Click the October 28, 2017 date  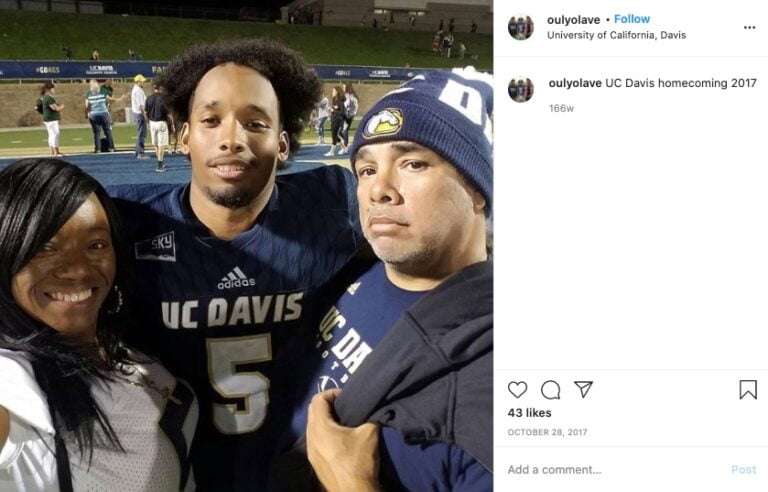point(547,432)
